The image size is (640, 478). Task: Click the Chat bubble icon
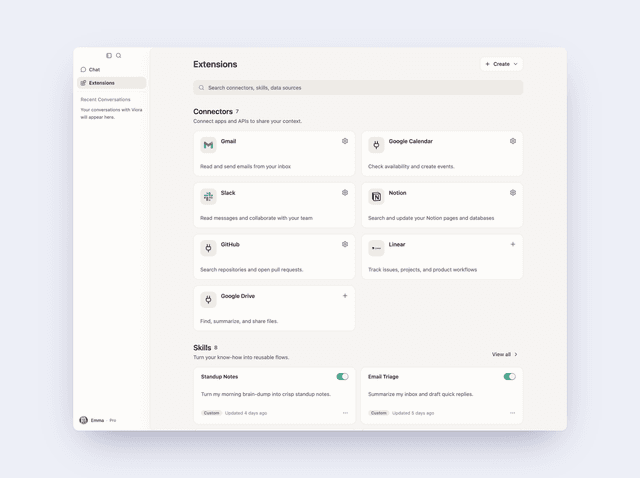(83, 69)
